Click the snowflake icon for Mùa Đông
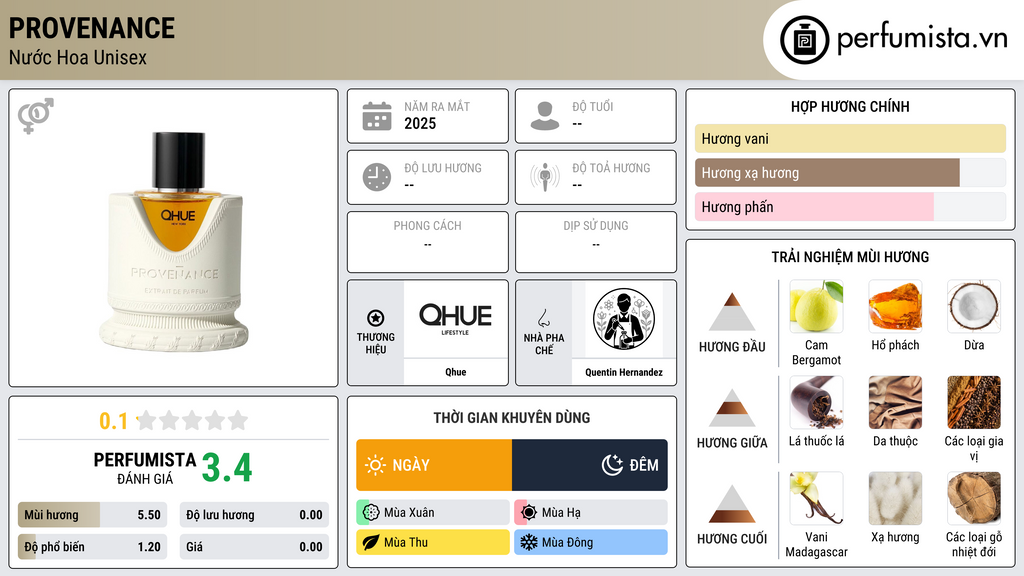This screenshot has width=1024, height=576. coord(529,542)
